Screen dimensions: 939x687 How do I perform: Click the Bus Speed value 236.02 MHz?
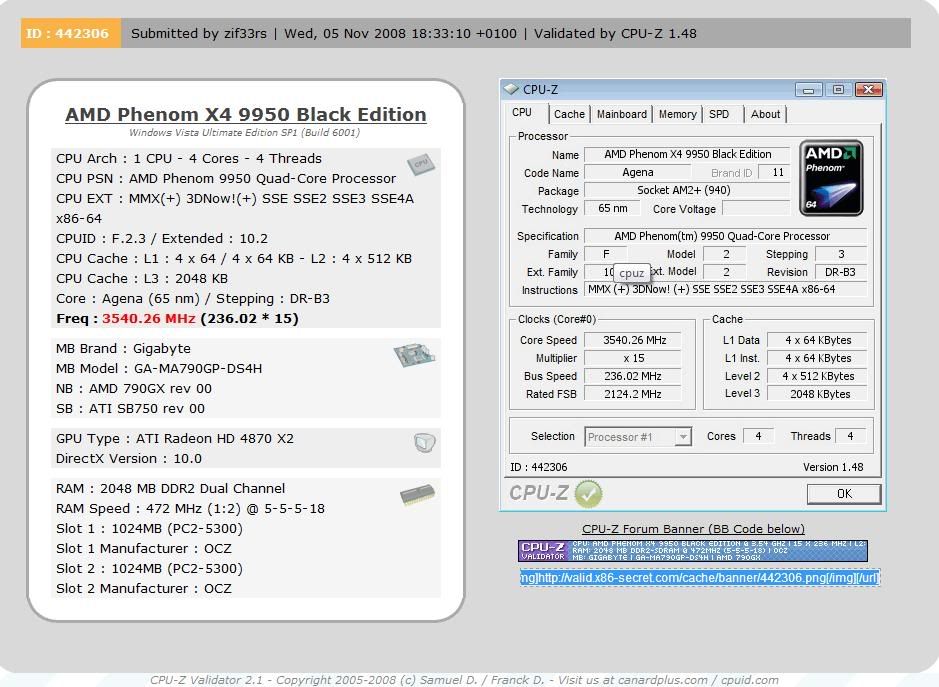click(633, 376)
